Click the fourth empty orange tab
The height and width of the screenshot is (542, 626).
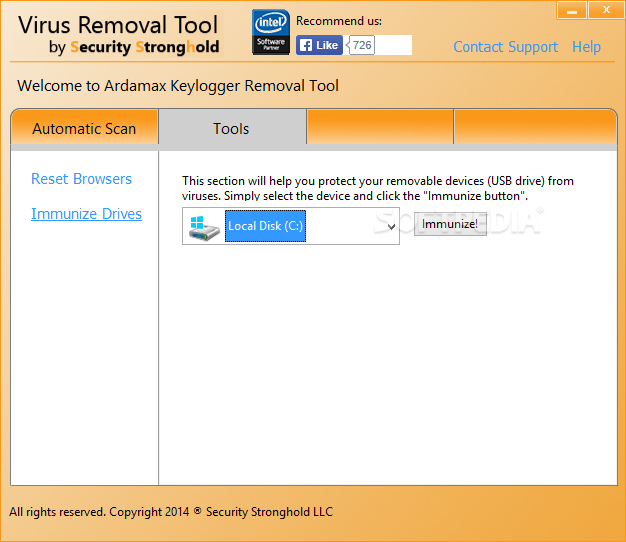click(x=535, y=127)
